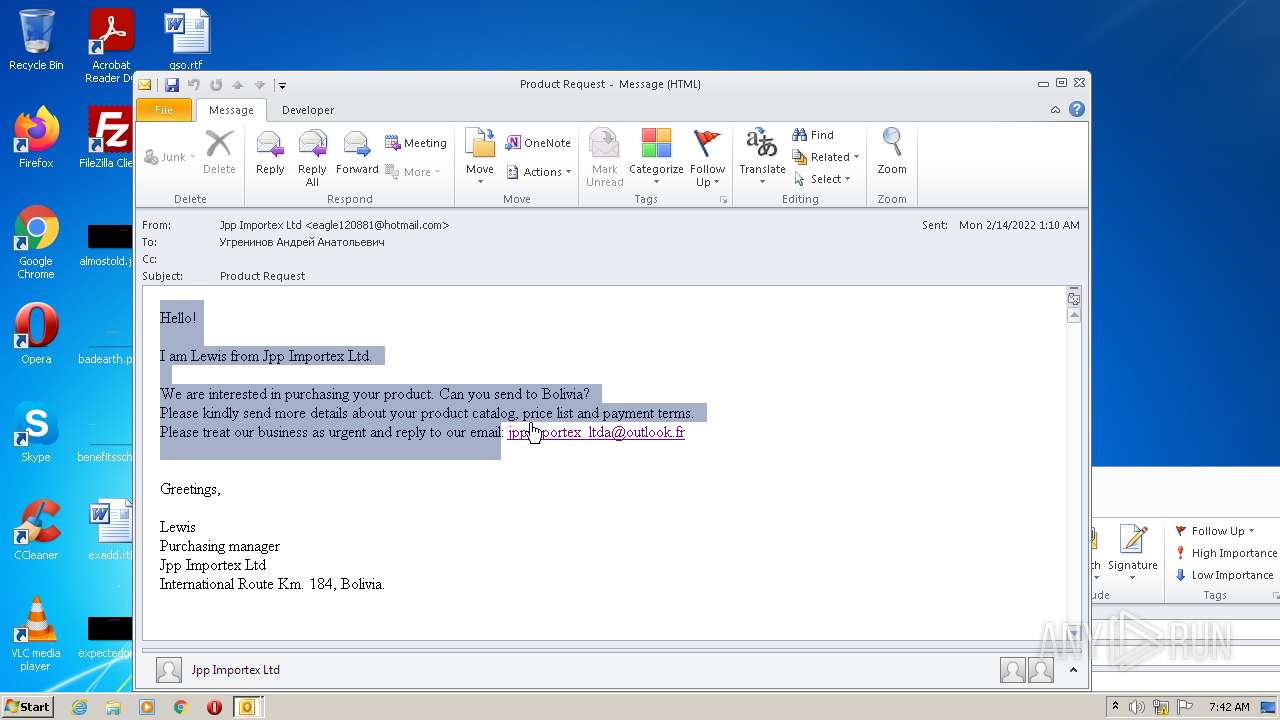Image resolution: width=1280 pixels, height=720 pixels.
Task: Click the Product Request subject text
Action: click(x=262, y=276)
